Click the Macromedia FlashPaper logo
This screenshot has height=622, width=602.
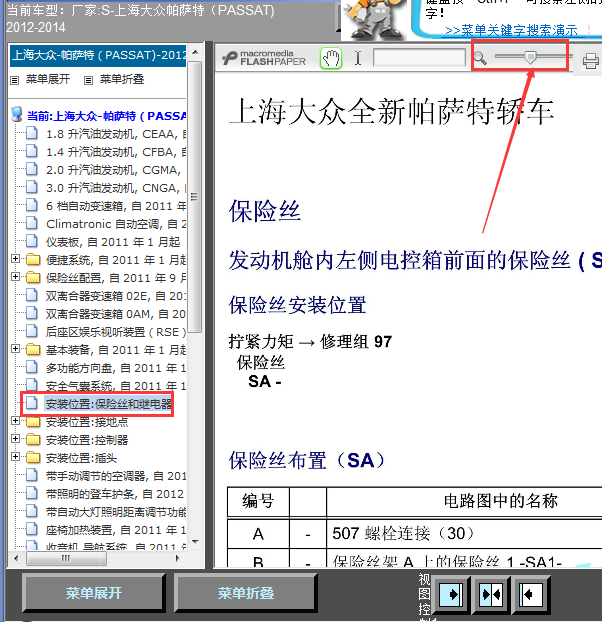(x=264, y=58)
